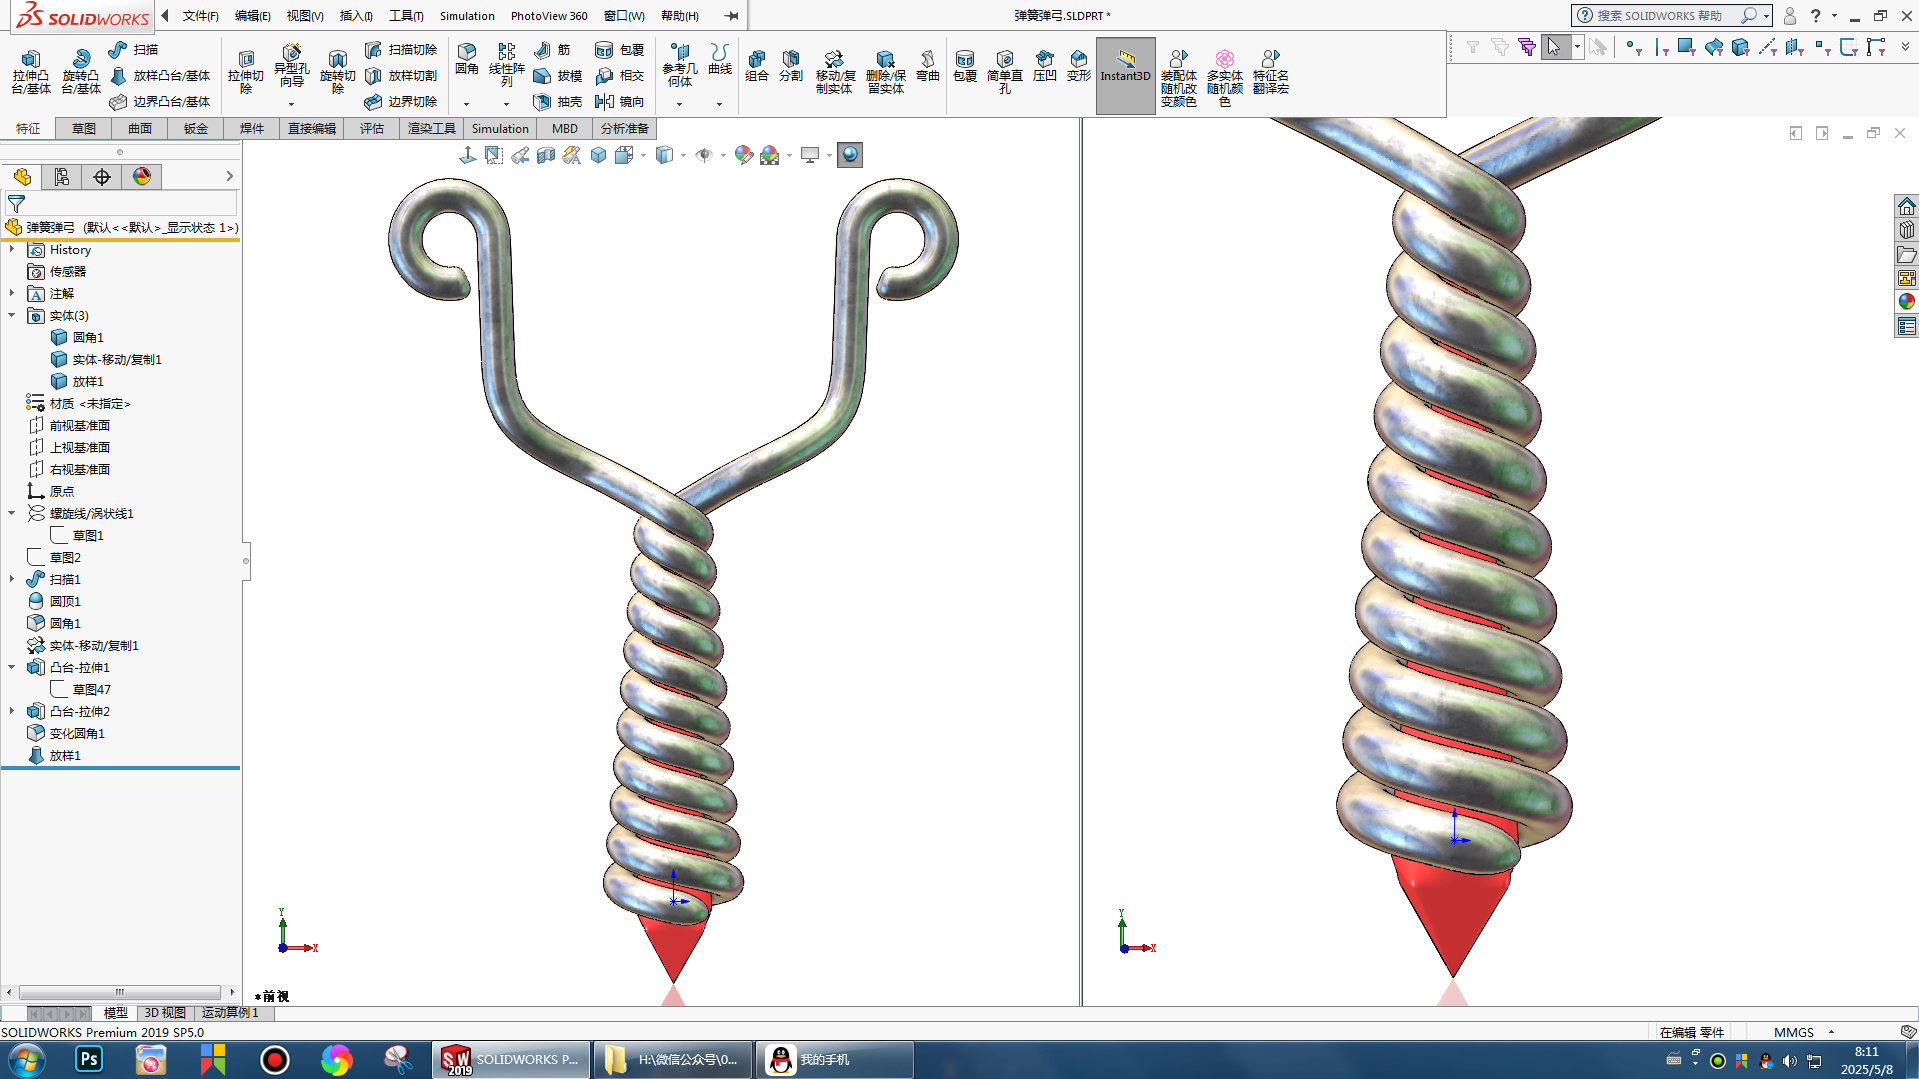
Task: Open the DisplayManager appearance tab icon
Action: (x=142, y=177)
